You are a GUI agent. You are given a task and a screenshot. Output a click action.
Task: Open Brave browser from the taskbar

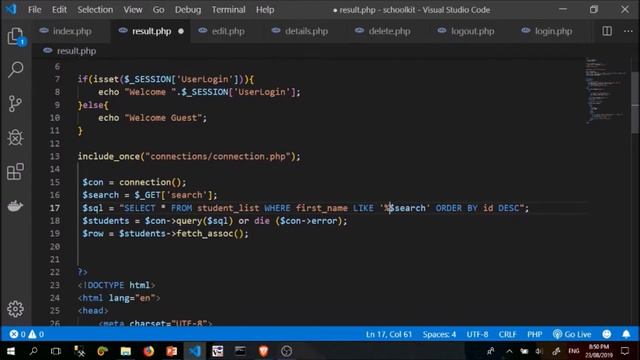click(x=264, y=351)
